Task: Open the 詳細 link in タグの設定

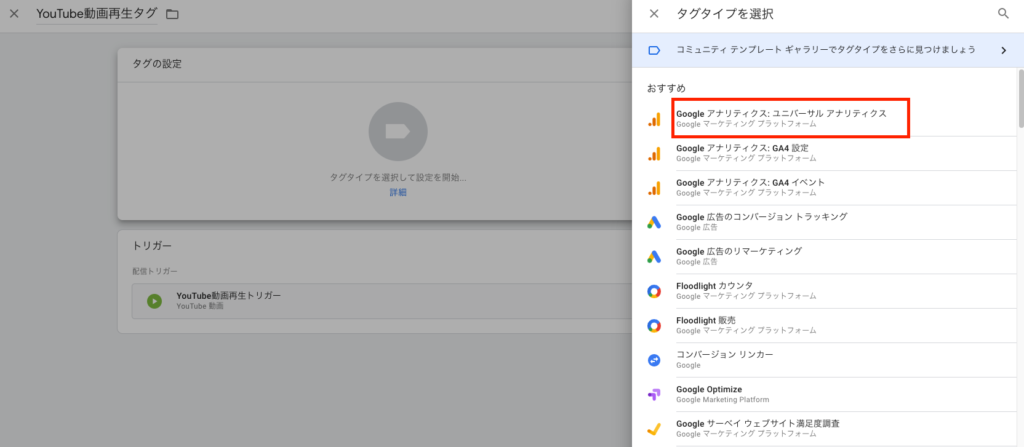Action: tap(398, 192)
